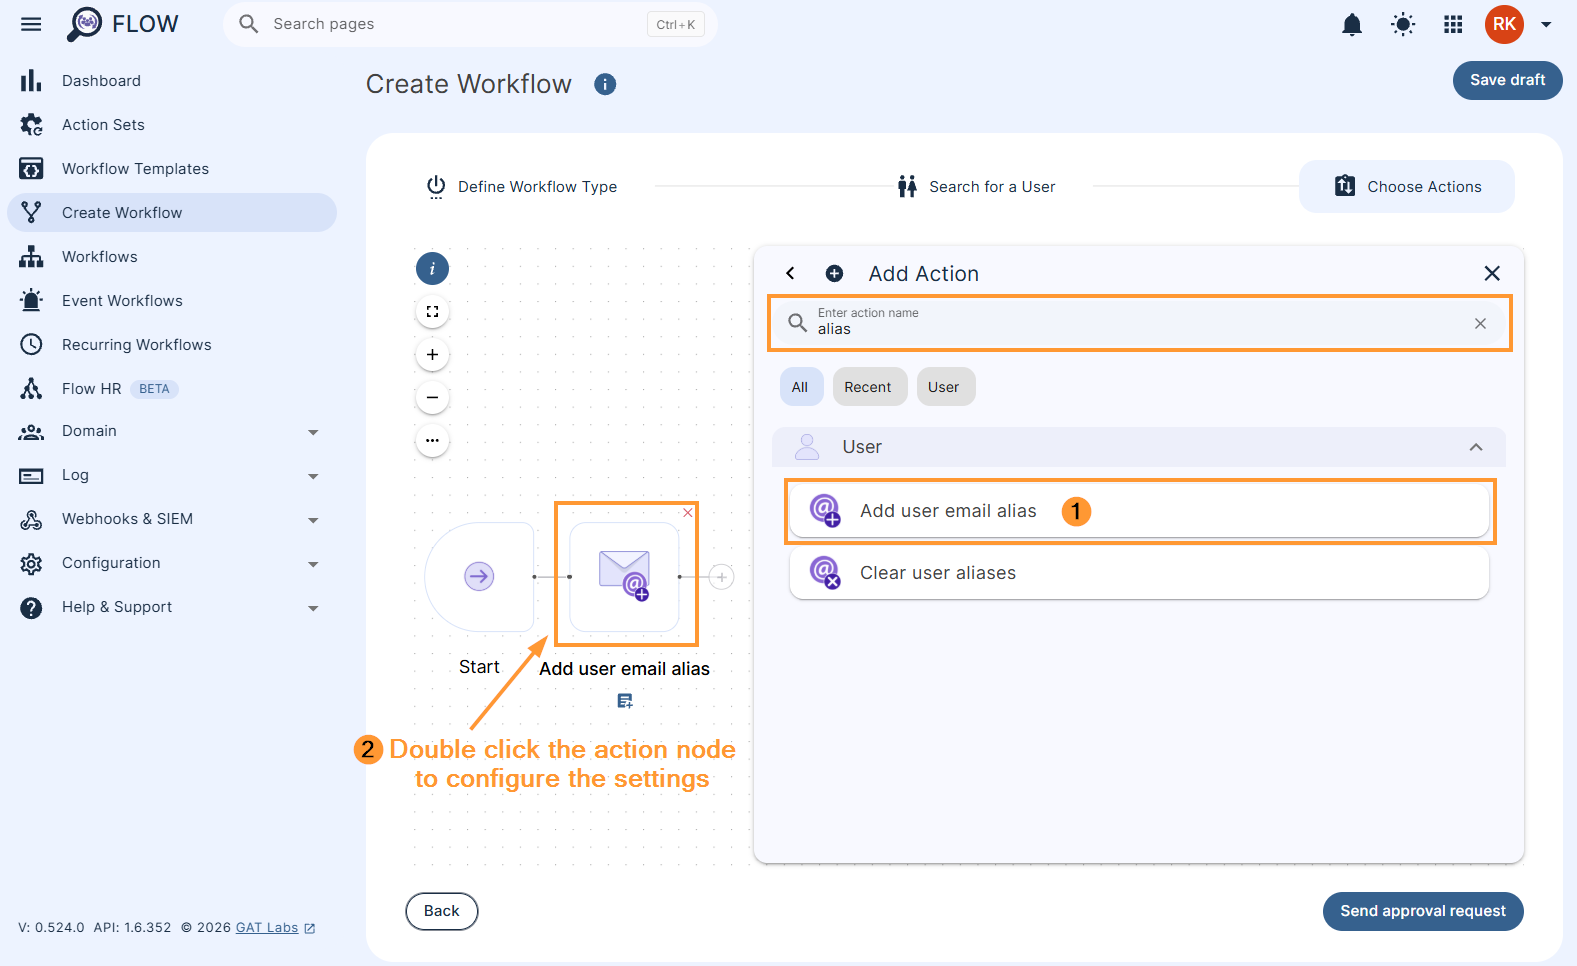Zoom out the workflow canvas

[x=432, y=398]
